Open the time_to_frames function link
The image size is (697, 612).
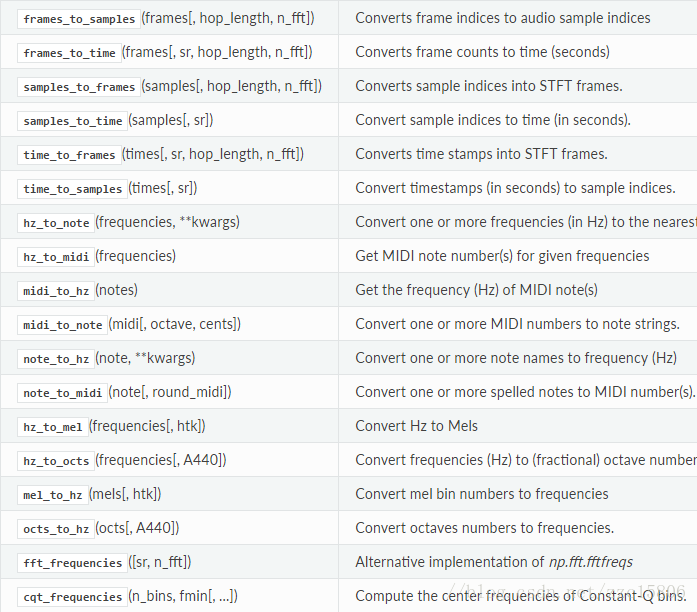pyautogui.click(x=69, y=155)
